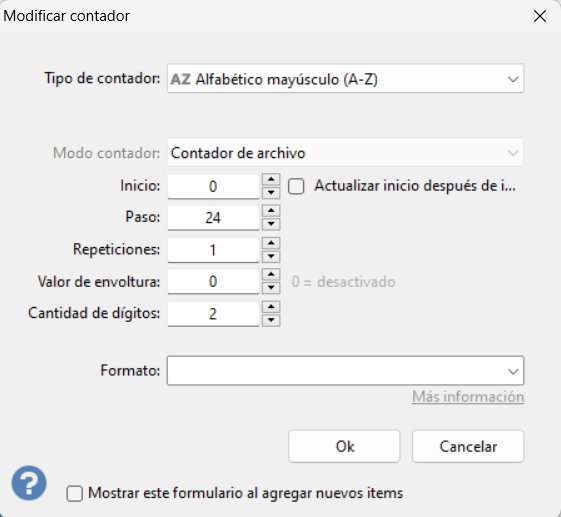
Task: Close the Modificar contador dialog
Action: pyautogui.click(x=540, y=16)
